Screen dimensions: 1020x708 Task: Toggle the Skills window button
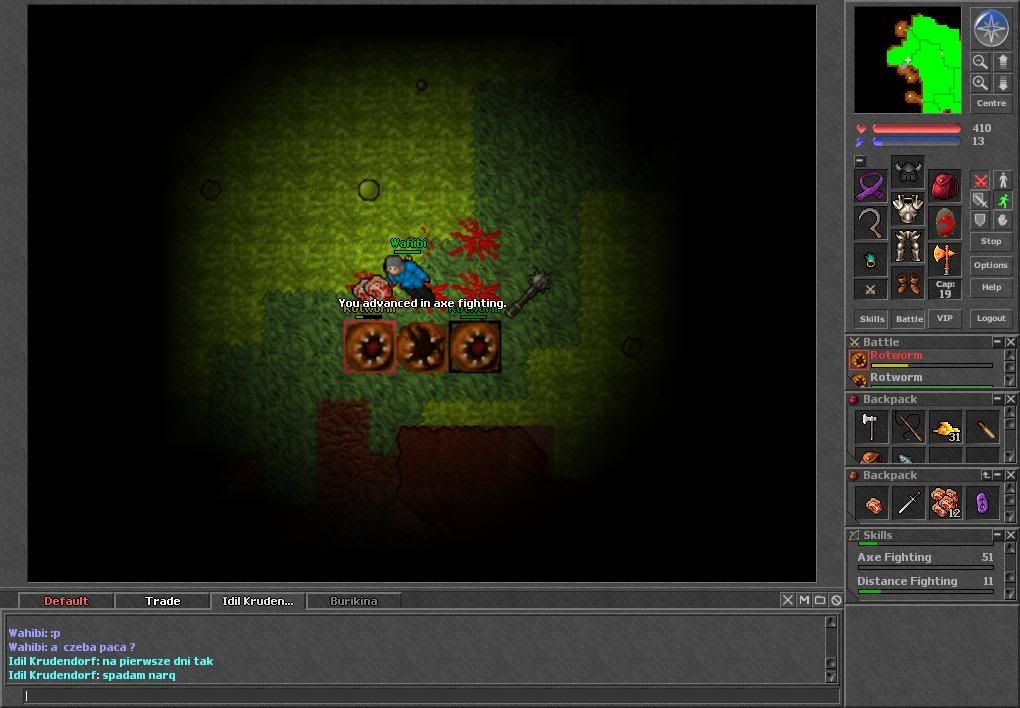(872, 318)
